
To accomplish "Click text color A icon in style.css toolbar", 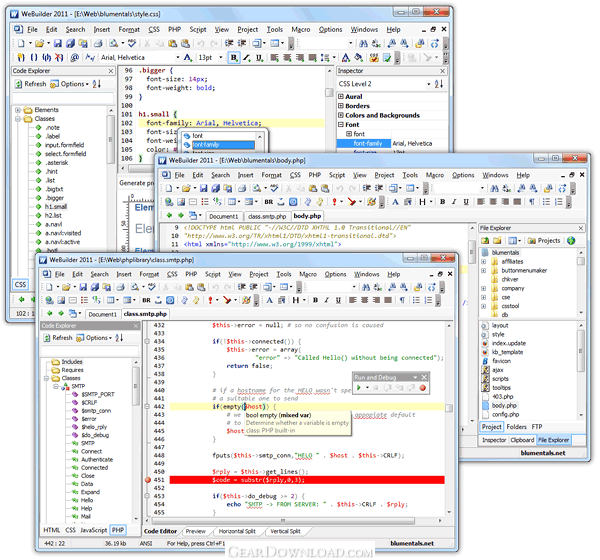I will [346, 58].
